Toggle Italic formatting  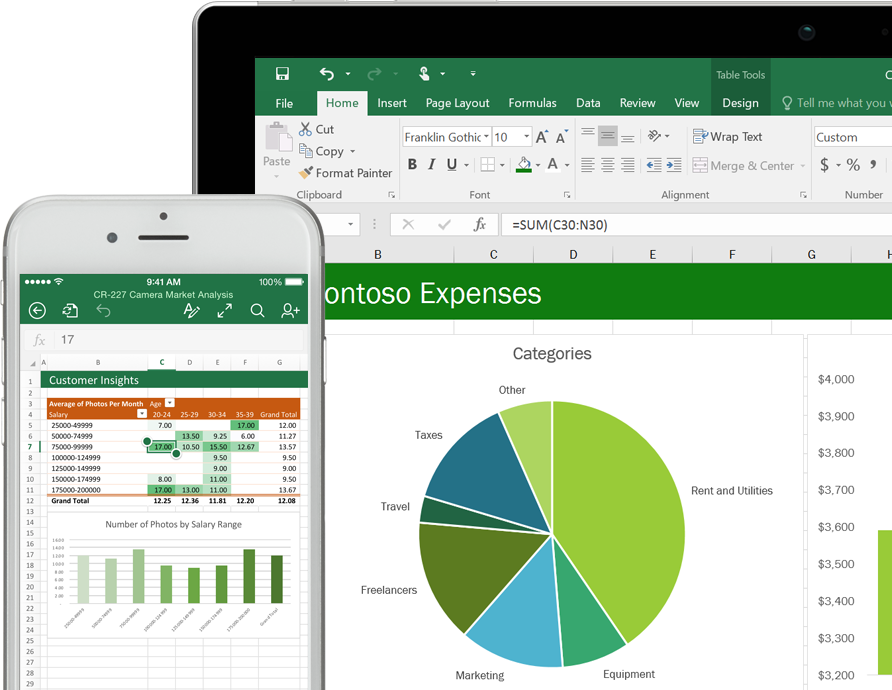tap(432, 165)
